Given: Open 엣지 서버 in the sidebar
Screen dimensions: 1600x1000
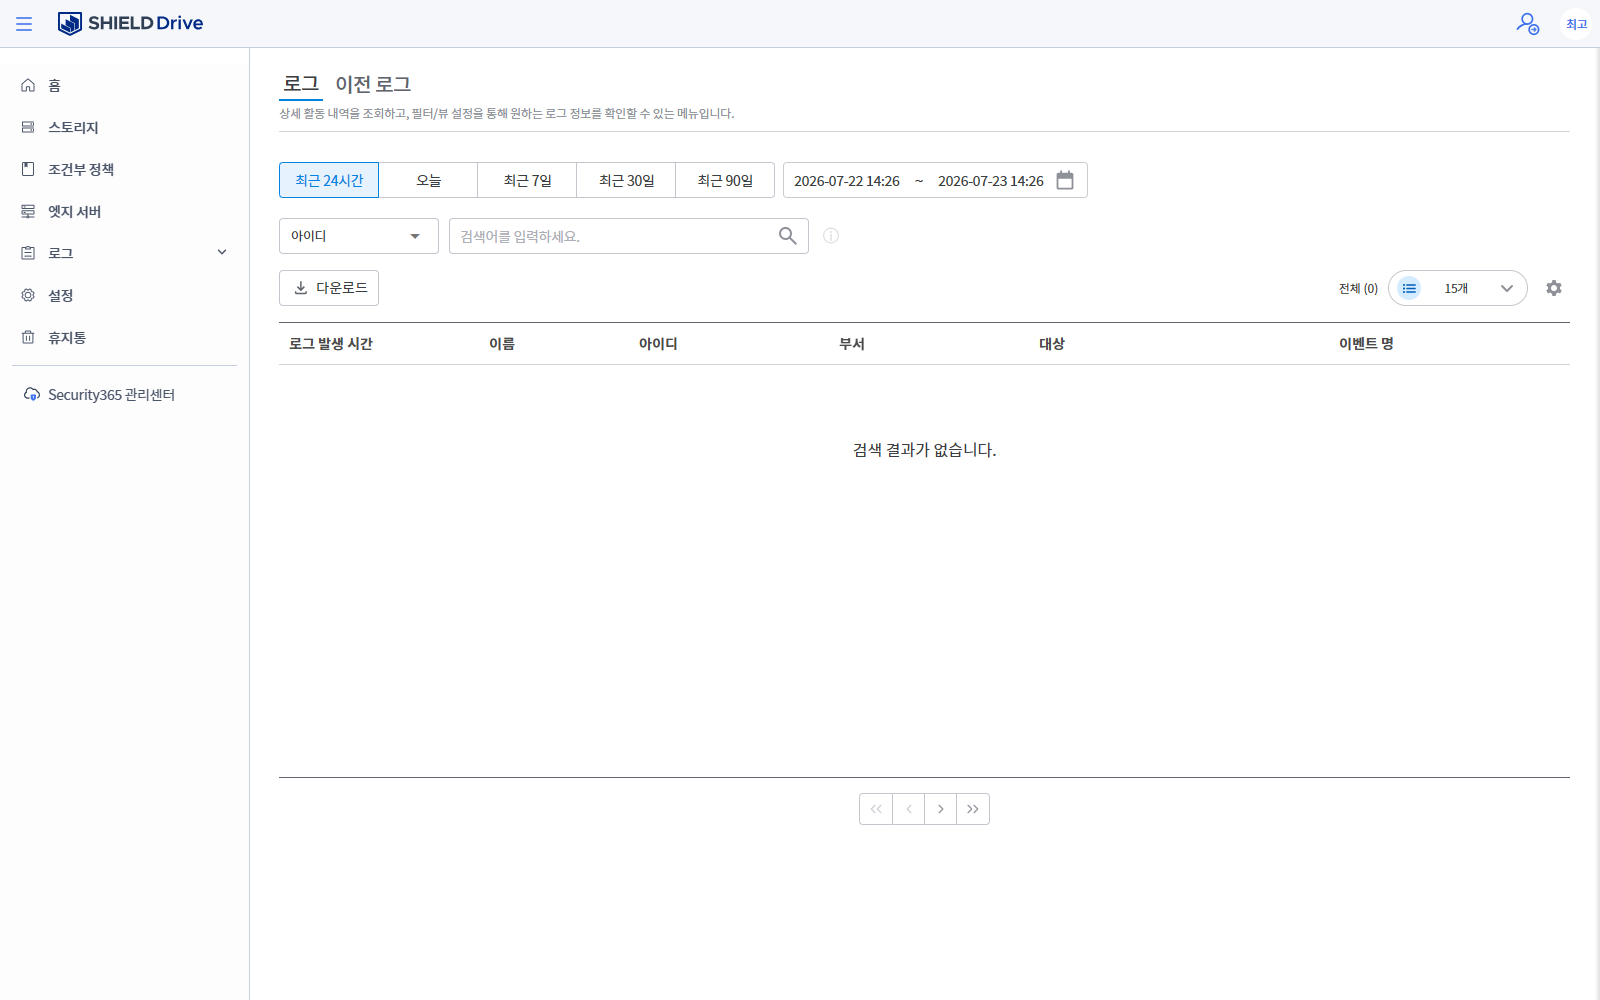Looking at the screenshot, I should [125, 211].
